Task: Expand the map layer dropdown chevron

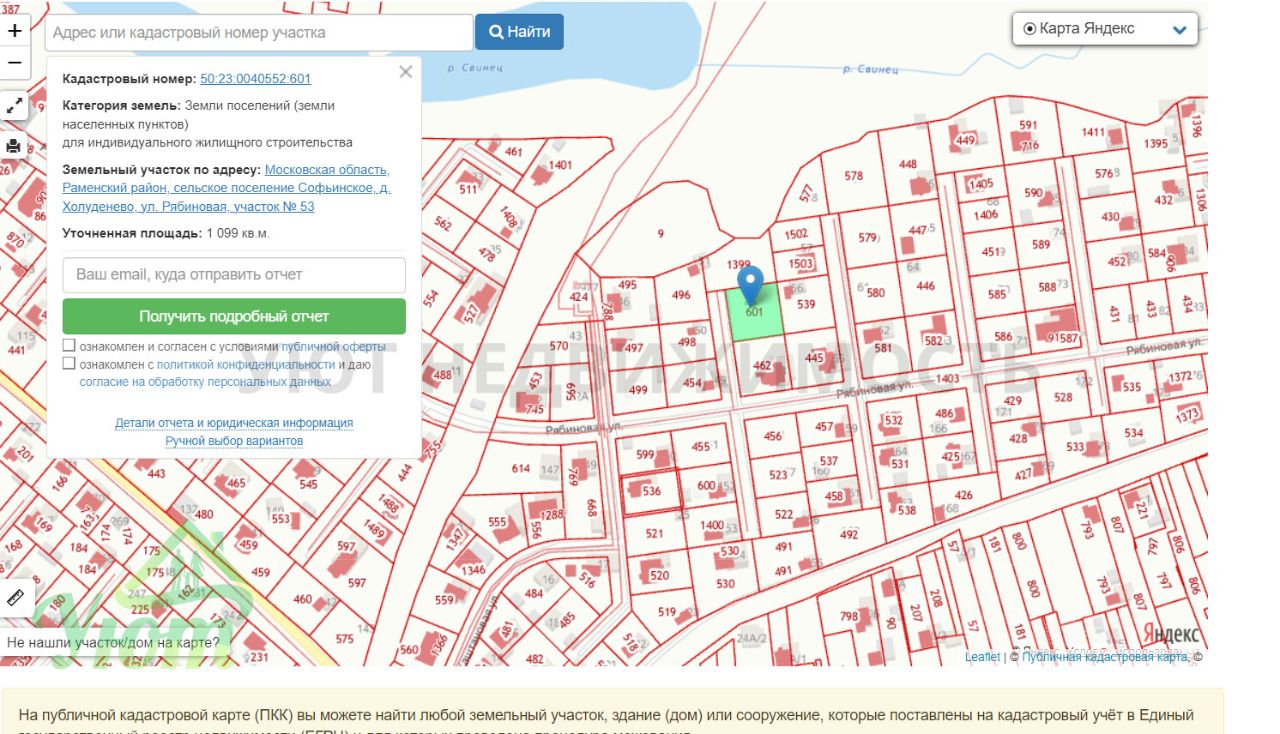Action: [x=1179, y=30]
